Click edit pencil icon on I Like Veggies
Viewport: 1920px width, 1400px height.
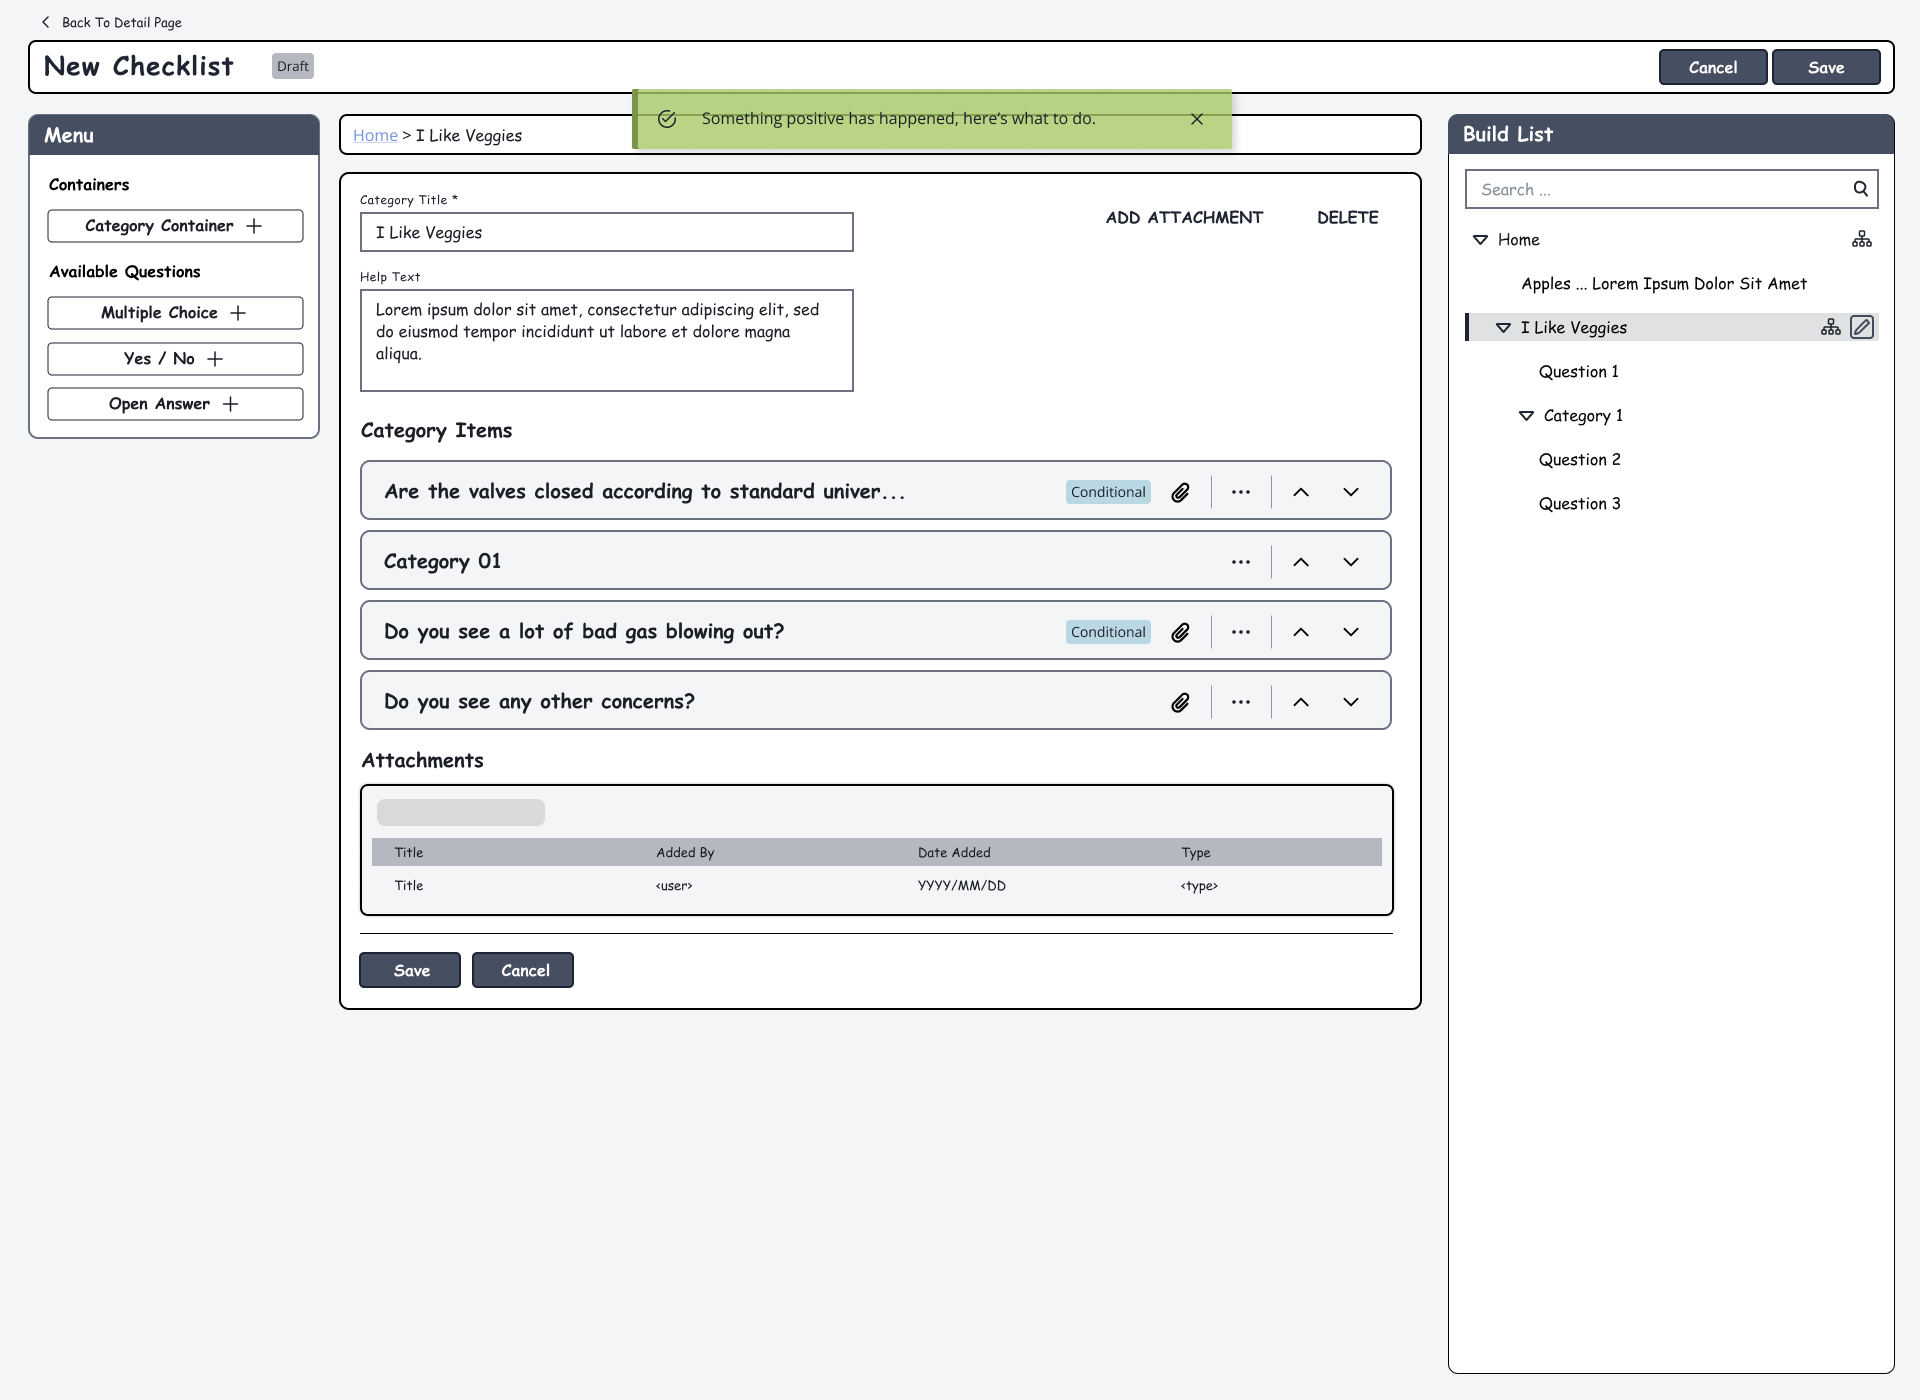[x=1862, y=327]
